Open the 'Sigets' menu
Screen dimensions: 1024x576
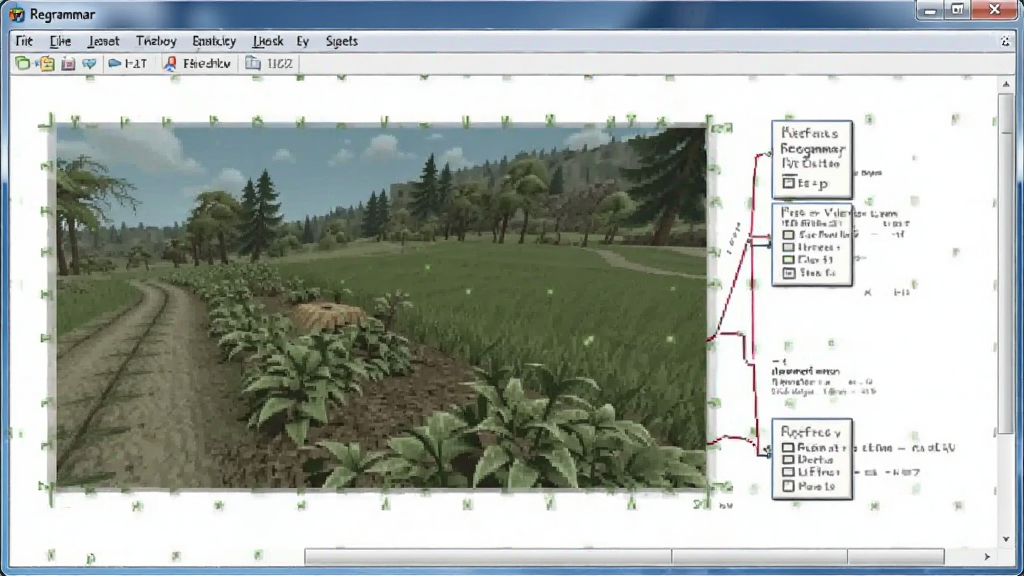342,41
